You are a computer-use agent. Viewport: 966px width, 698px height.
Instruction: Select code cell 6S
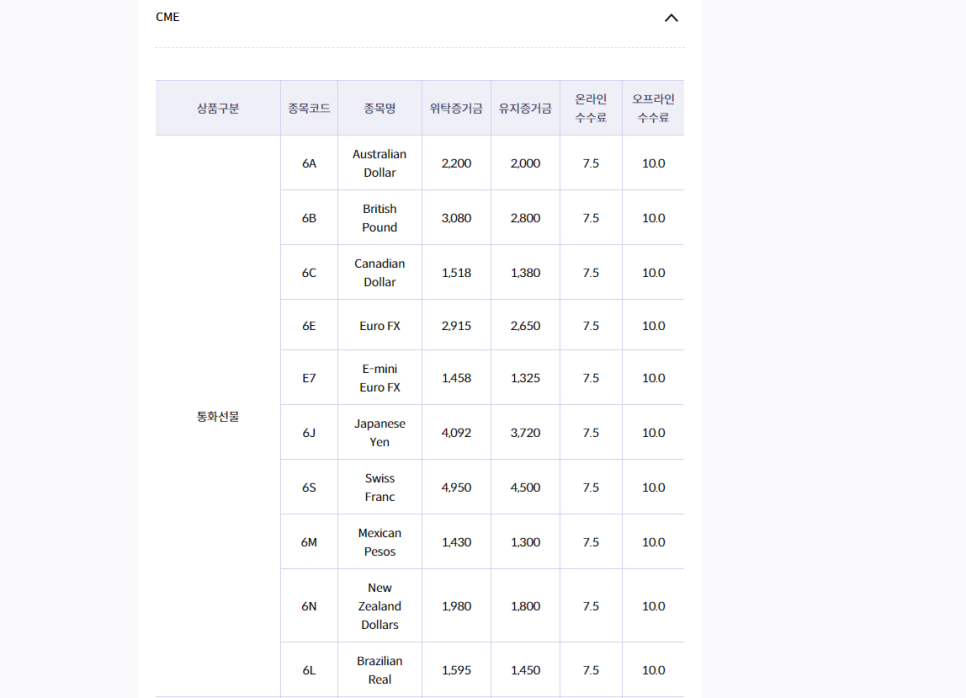pos(309,488)
